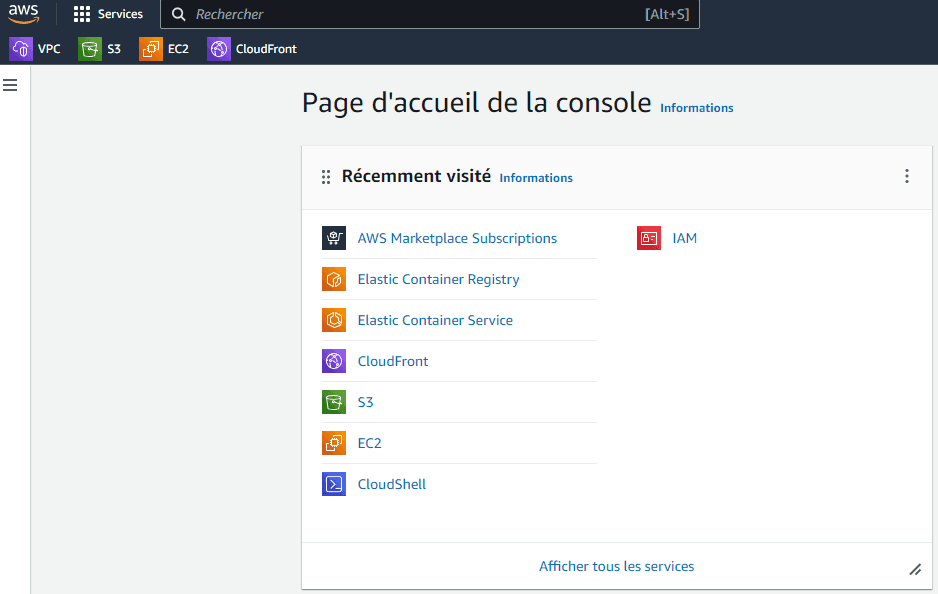
Task: Open the CloudShell link
Action: pyautogui.click(x=392, y=484)
